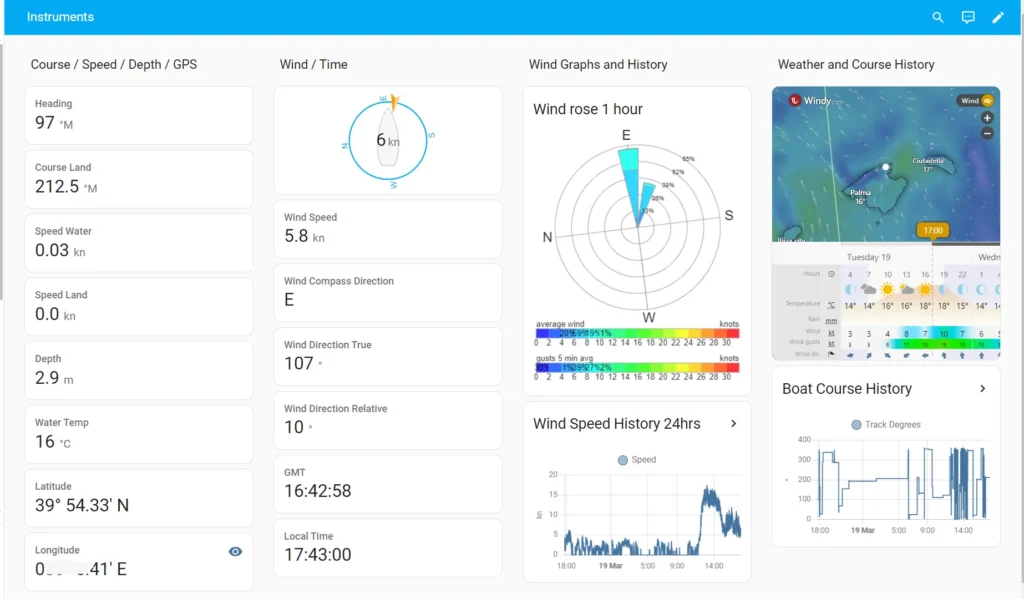Screen dimensions: 1024x599
Task: Toggle the Speed legend series
Action: pyautogui.click(x=637, y=460)
